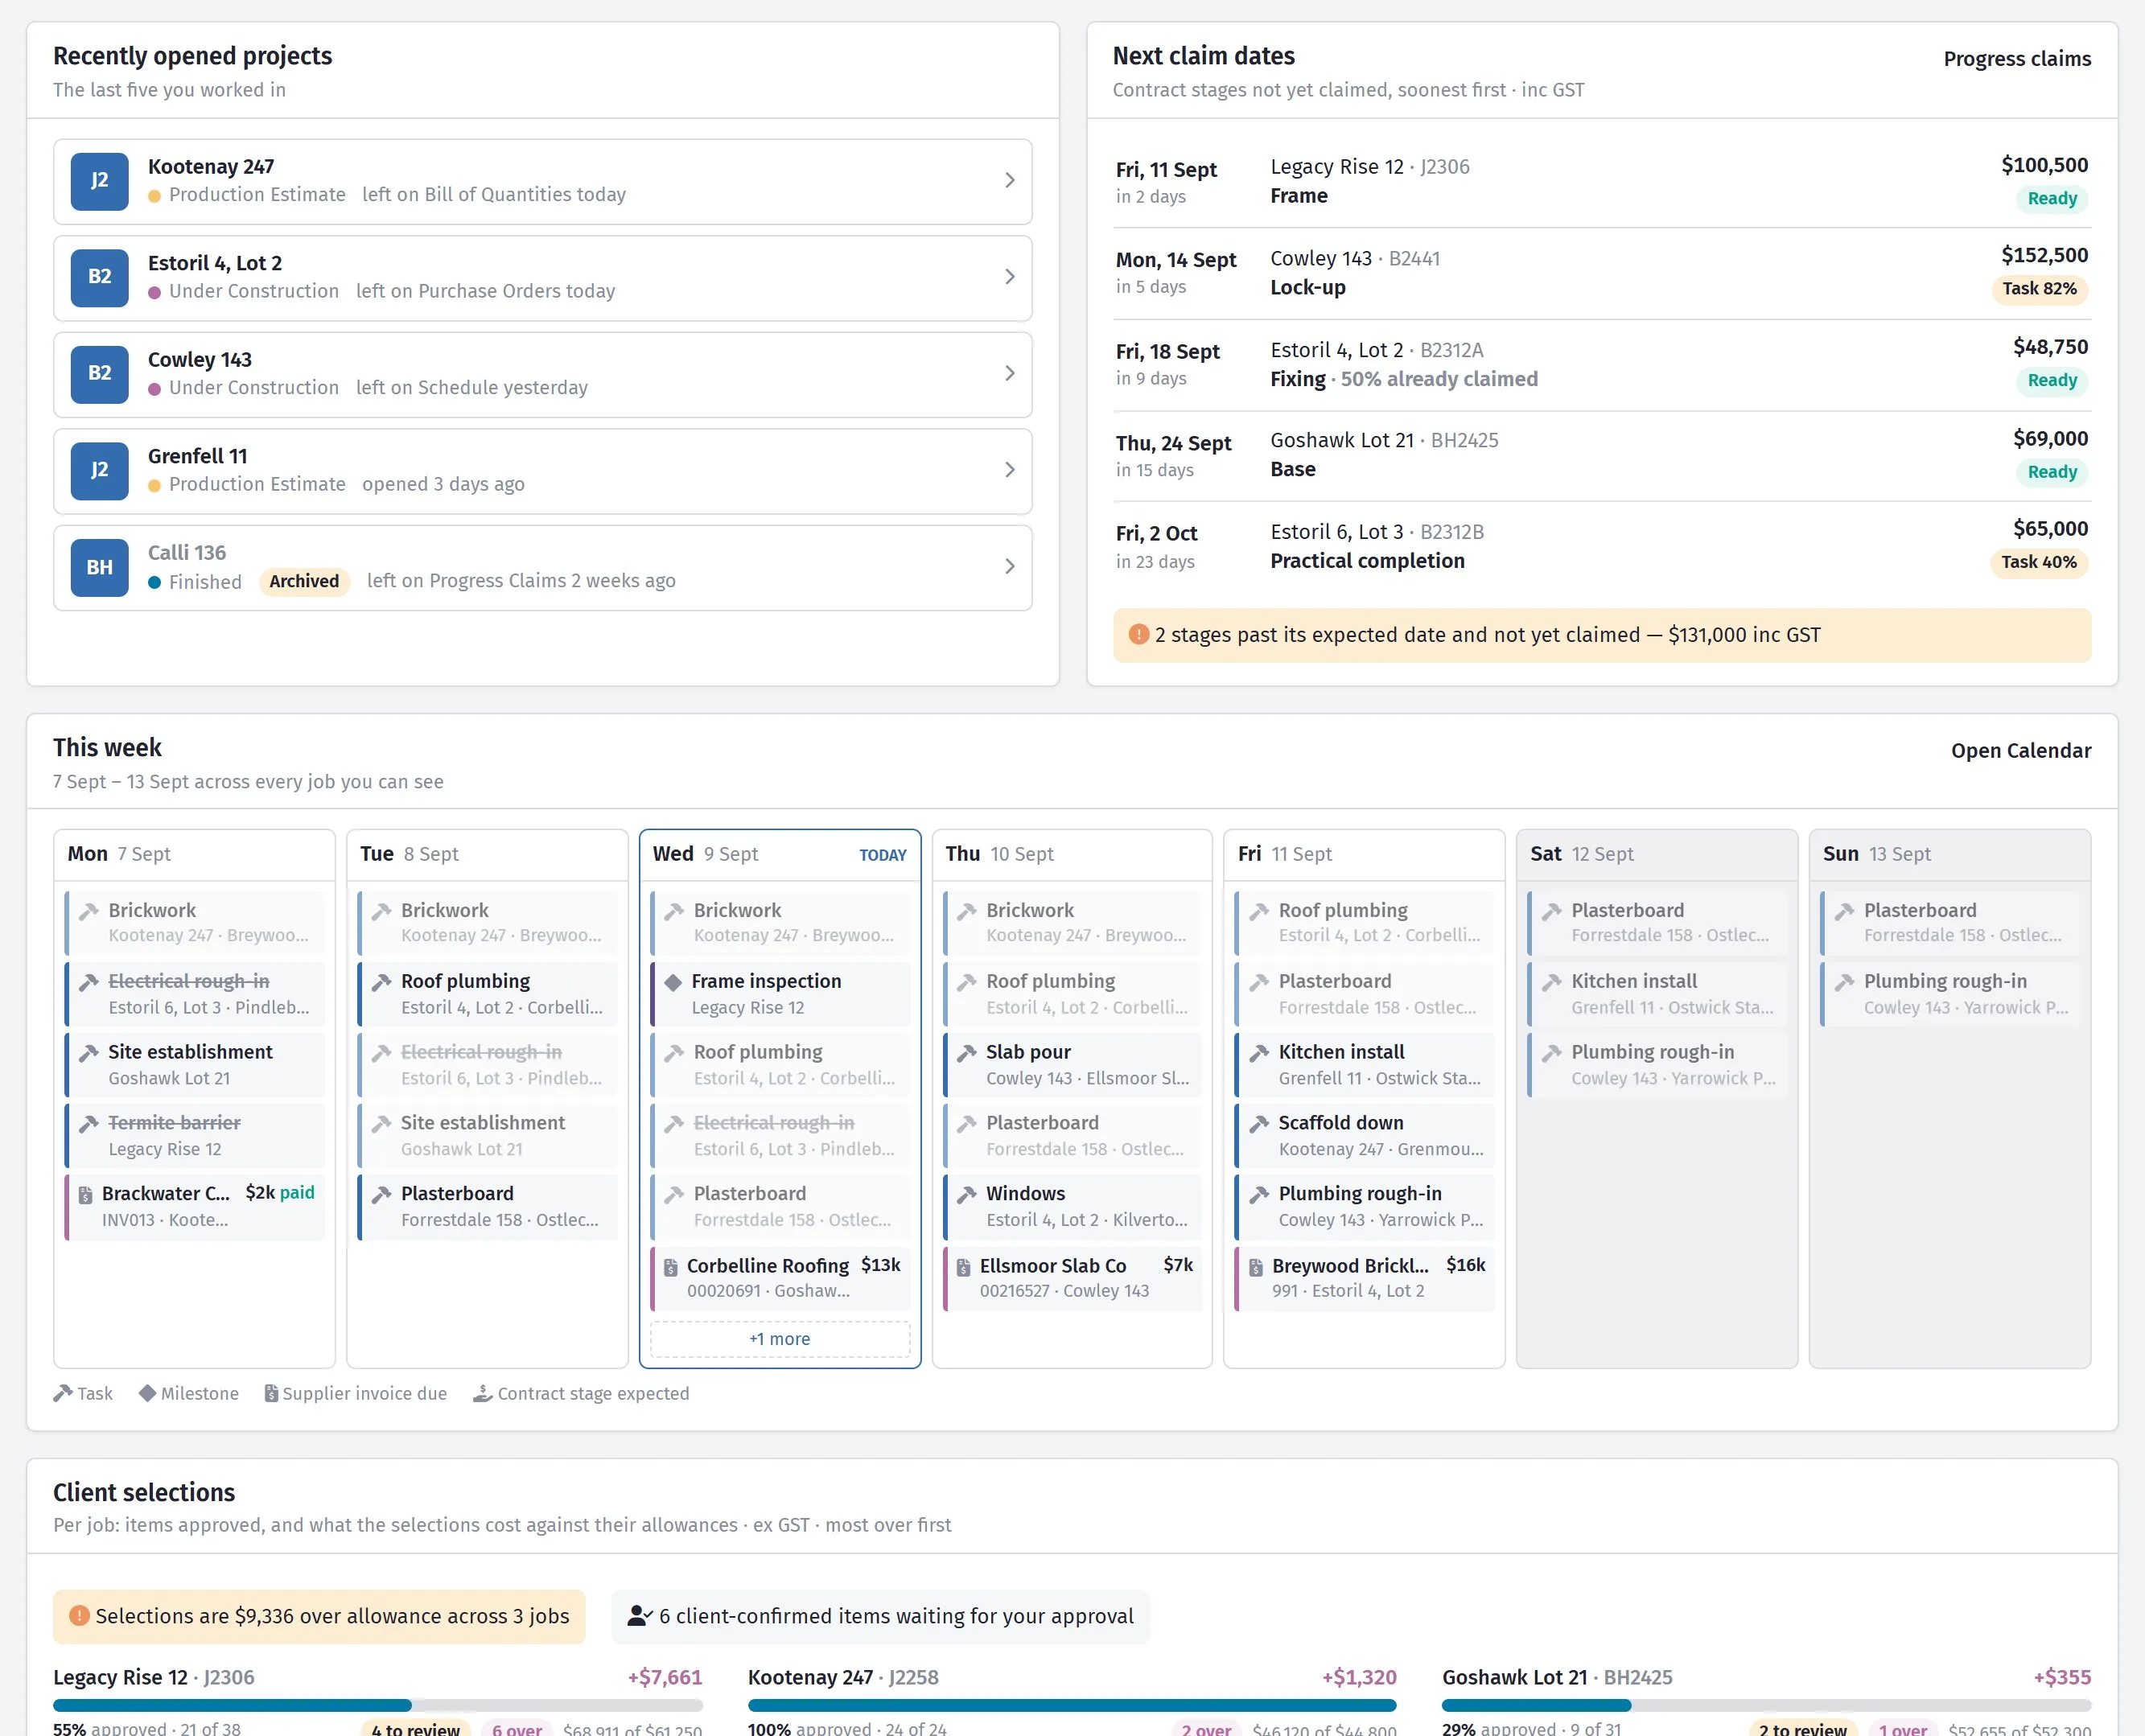Viewport: 2145px width, 1736px height.
Task: Expand Wednesday's +1 more items
Action: coord(780,1339)
